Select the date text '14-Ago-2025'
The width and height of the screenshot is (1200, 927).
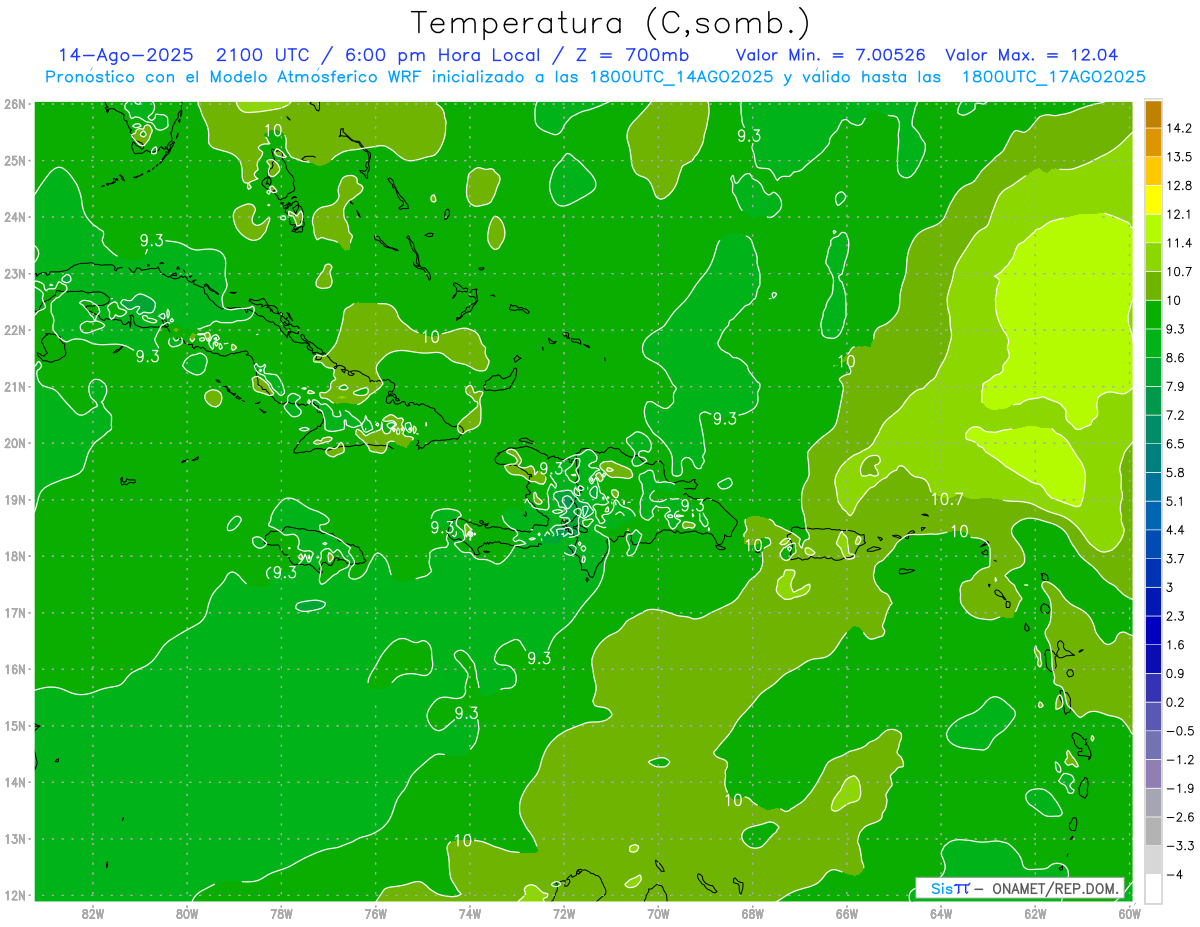(125, 55)
